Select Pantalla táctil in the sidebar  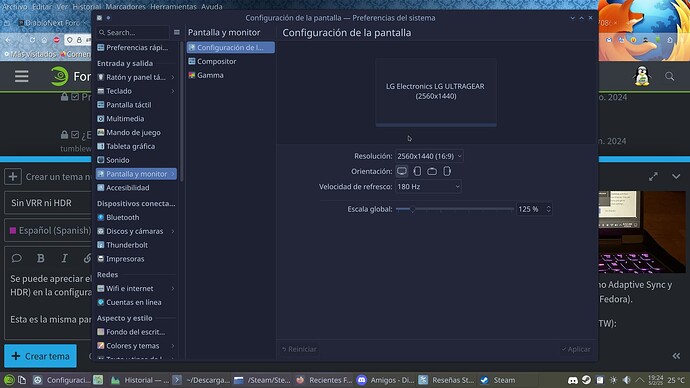[x=136, y=105]
